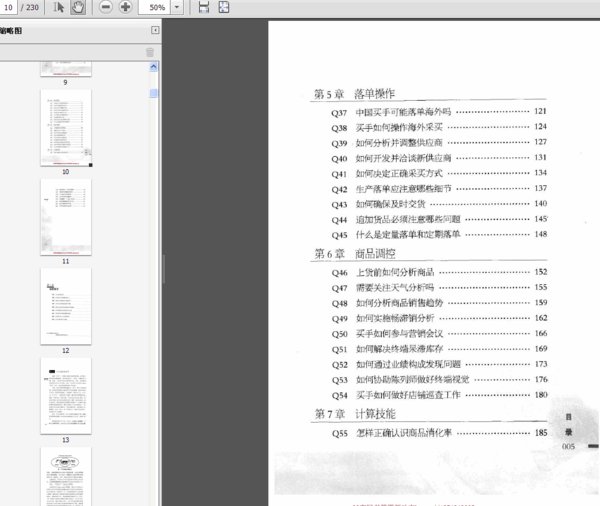Click the Q54 entry on page 180
The image size is (600, 506).
[x=439, y=395]
